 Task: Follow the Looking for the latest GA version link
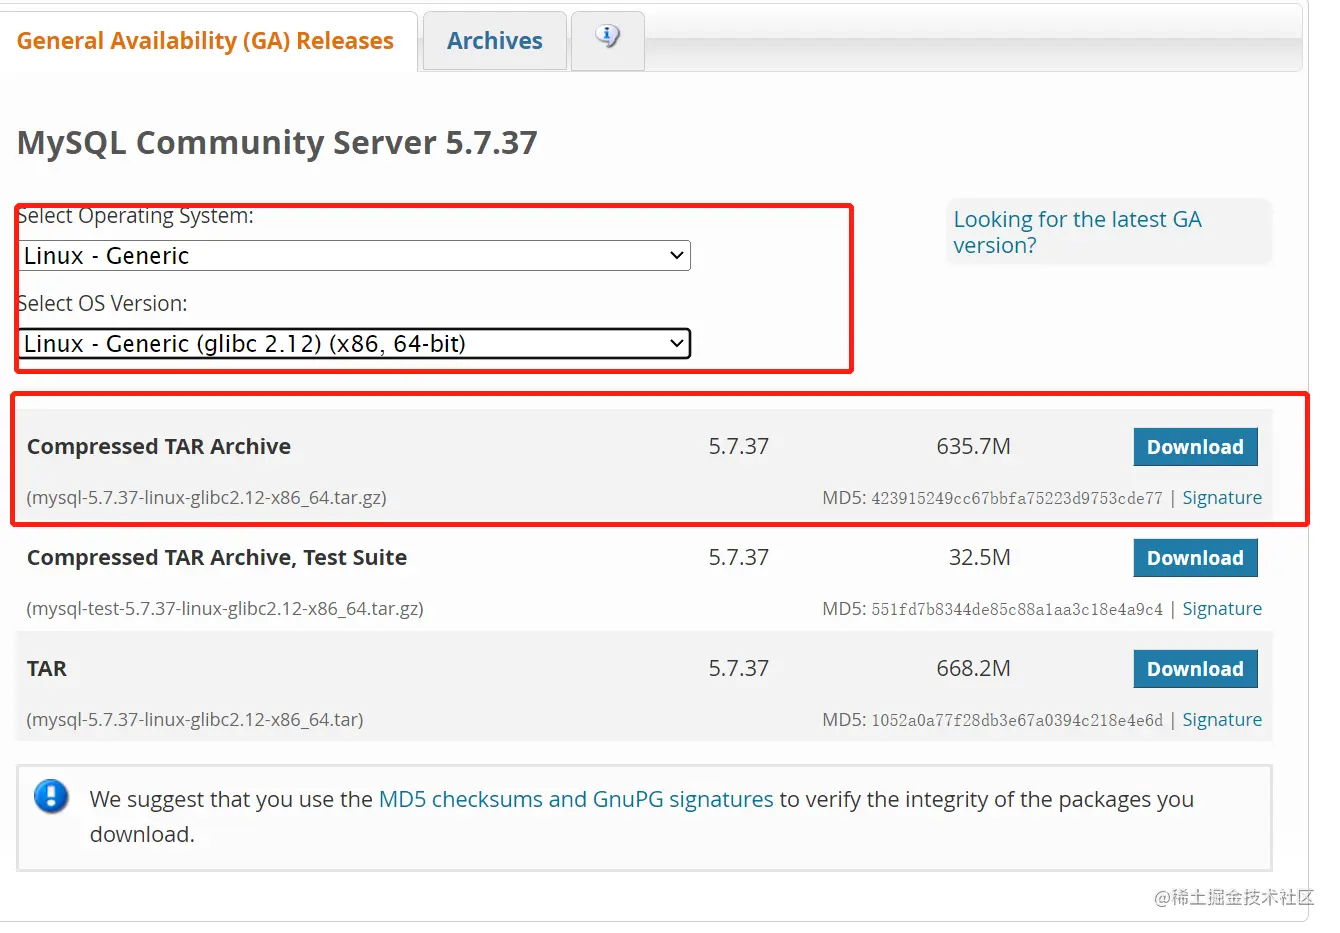click(1077, 232)
